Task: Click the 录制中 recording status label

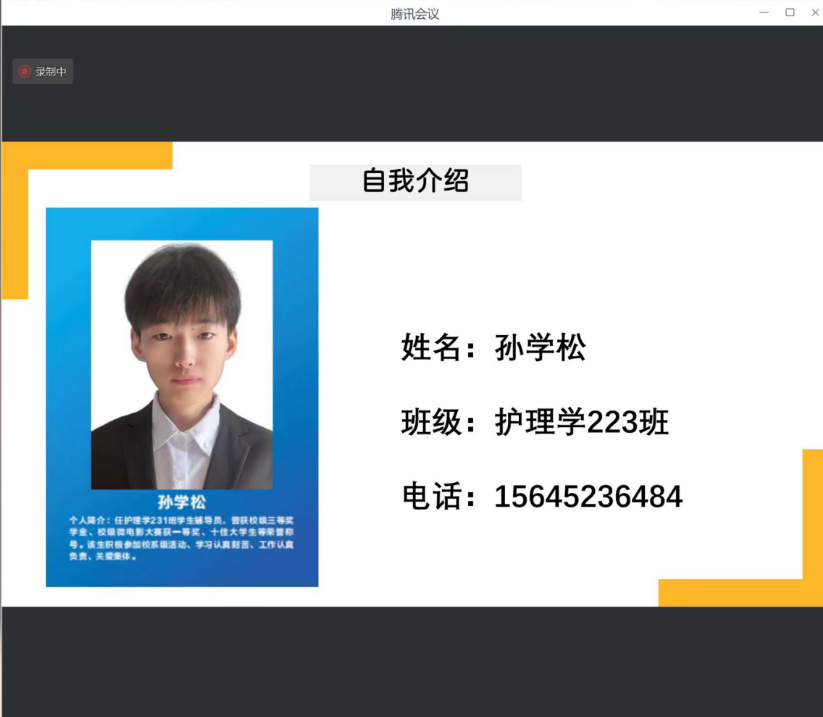Action: pyautogui.click(x=51, y=72)
